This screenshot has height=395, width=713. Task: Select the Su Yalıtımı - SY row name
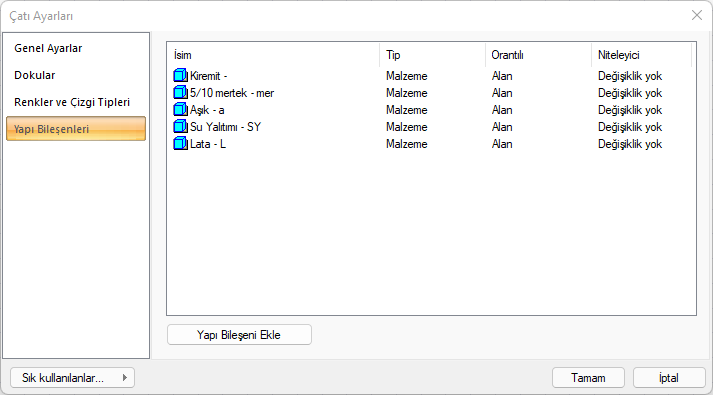pos(225,127)
